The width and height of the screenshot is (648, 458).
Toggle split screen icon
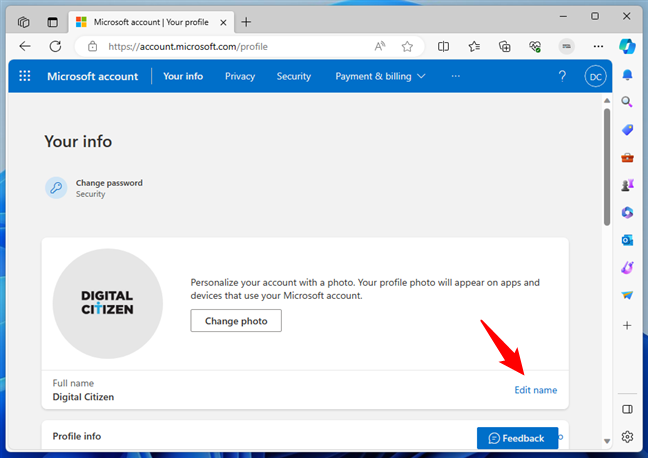coord(443,46)
